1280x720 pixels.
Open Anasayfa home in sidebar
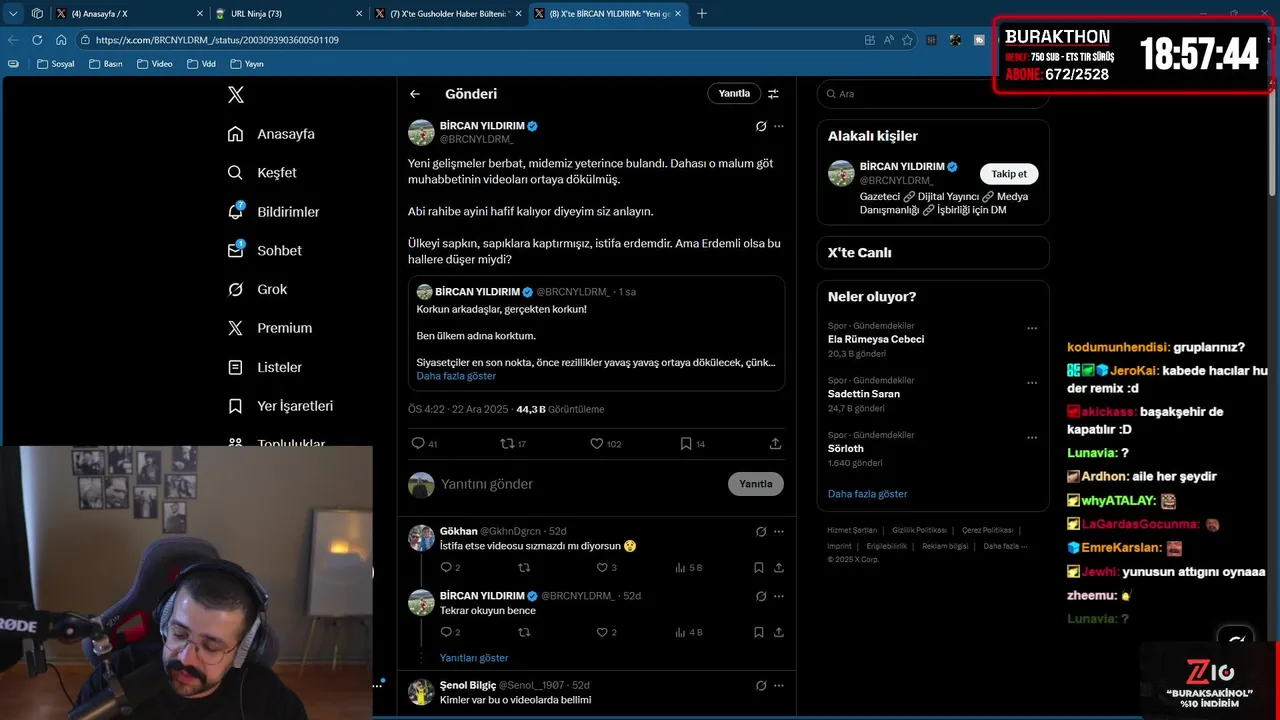271,134
